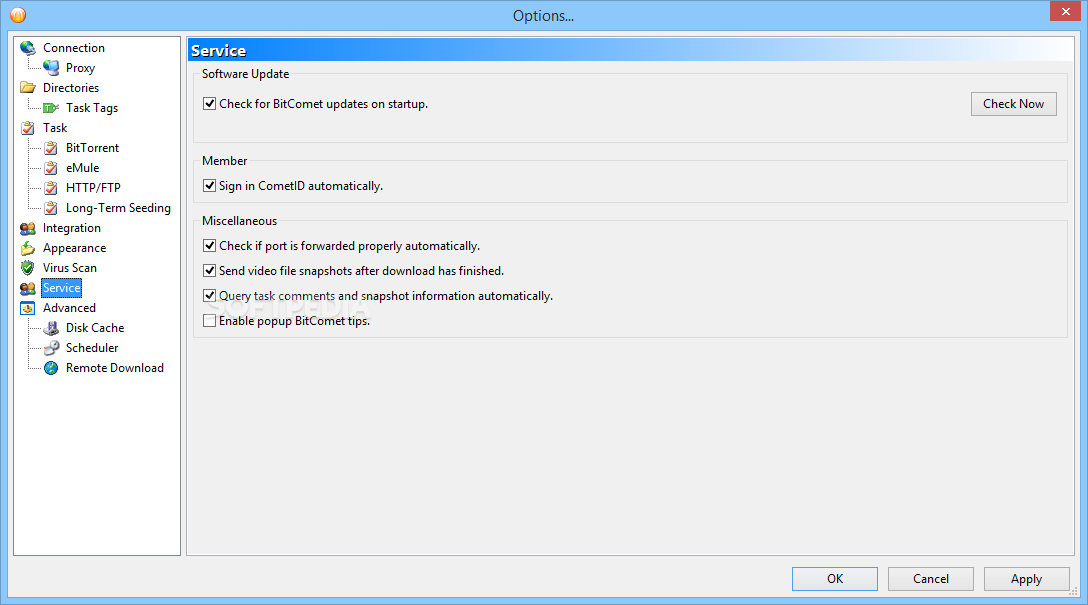
Task: Confirm with the OK button
Action: click(x=835, y=579)
